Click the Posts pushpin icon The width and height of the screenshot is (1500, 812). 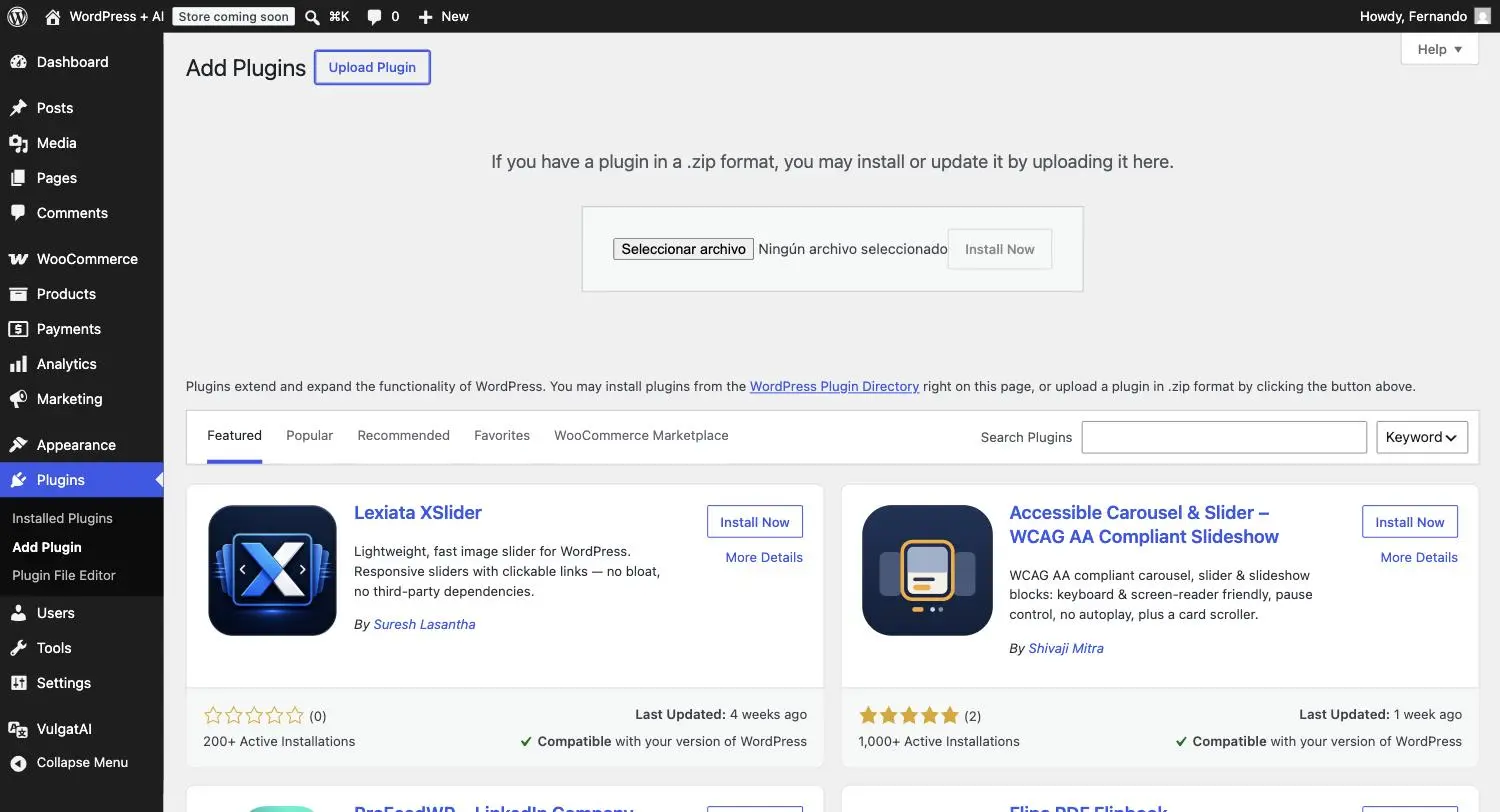(x=18, y=108)
